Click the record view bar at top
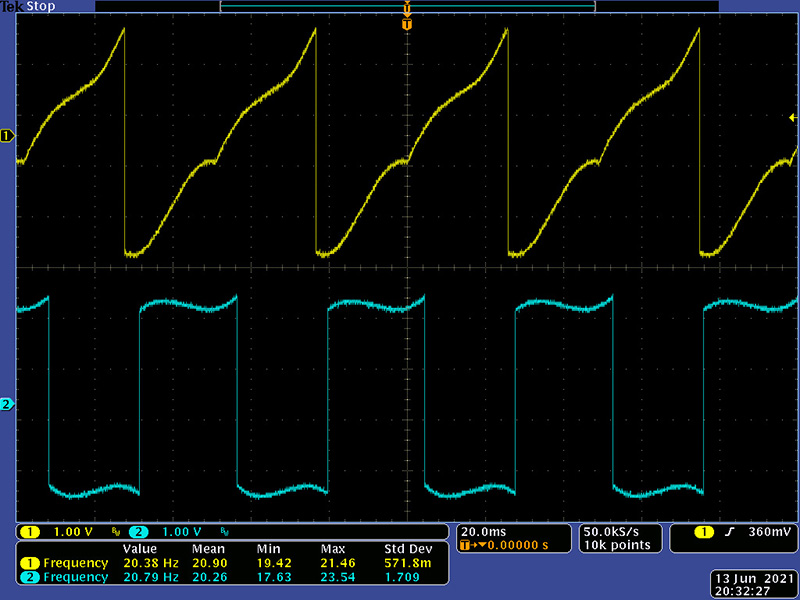800x600 pixels. [x=407, y=6]
